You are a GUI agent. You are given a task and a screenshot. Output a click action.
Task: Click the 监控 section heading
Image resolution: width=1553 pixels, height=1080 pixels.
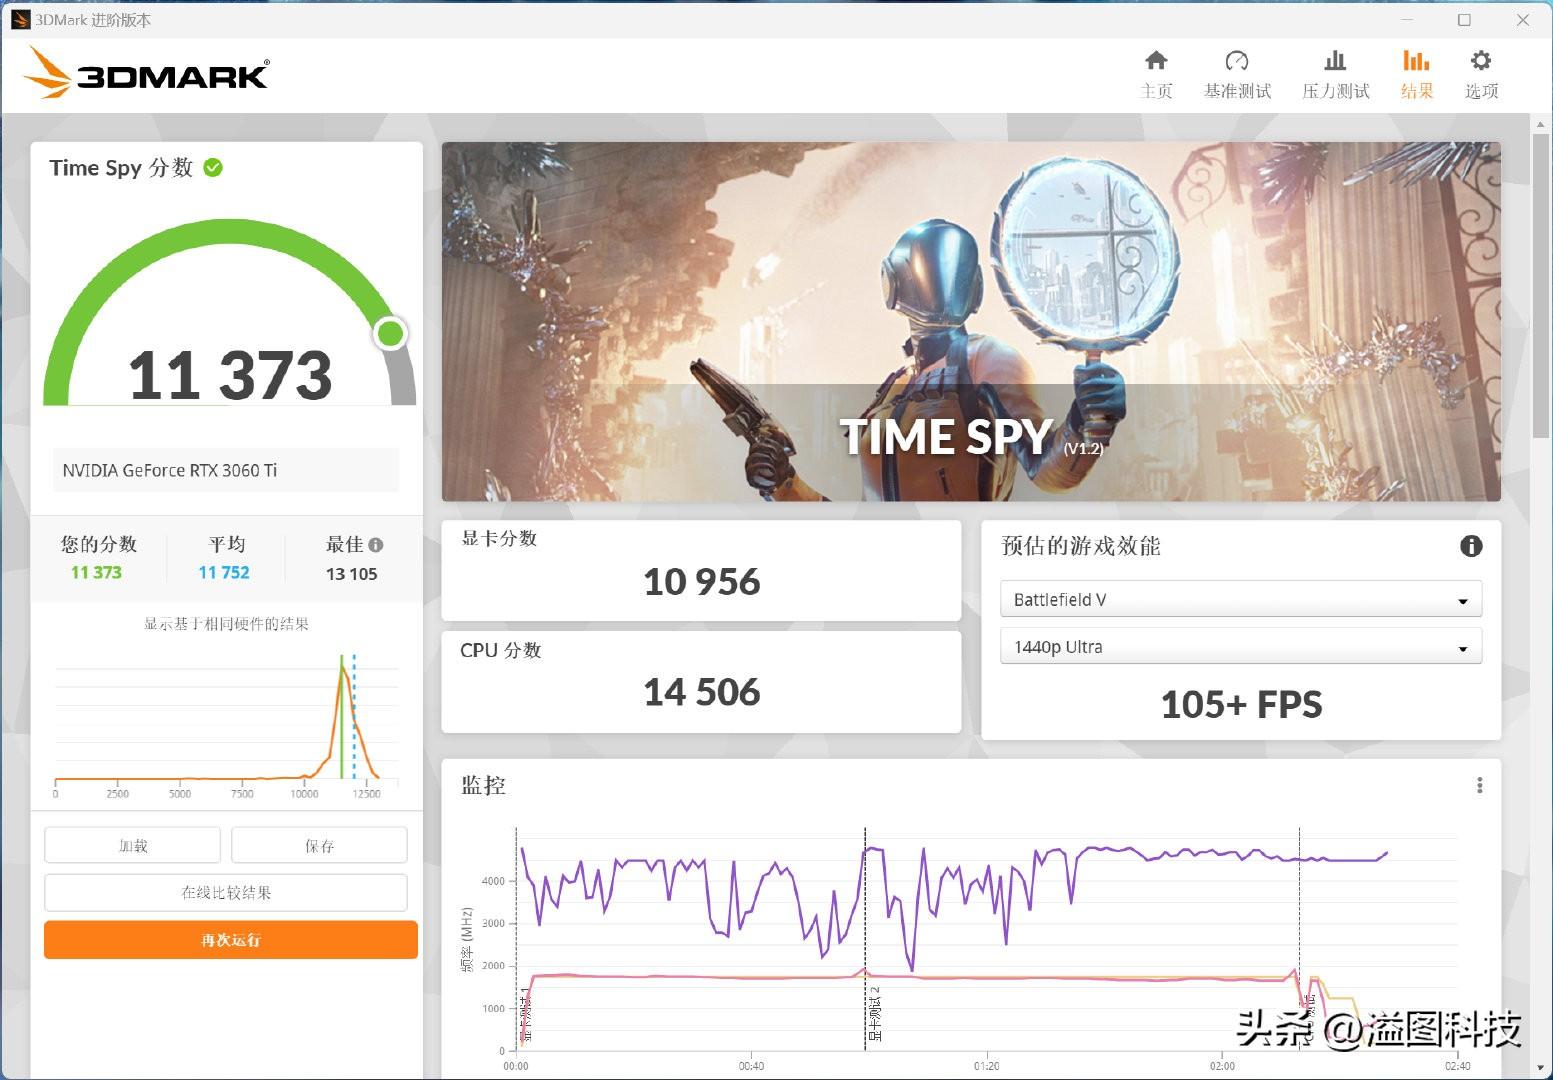(x=483, y=786)
